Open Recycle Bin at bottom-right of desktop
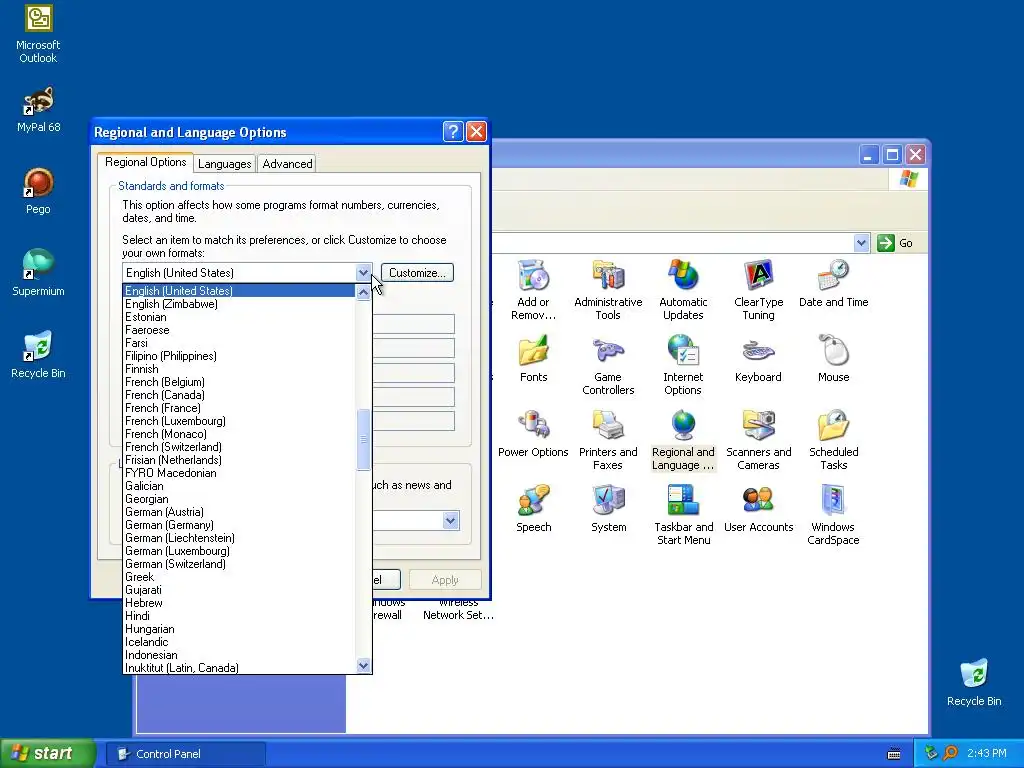Image resolution: width=1024 pixels, height=768 pixels. (974, 682)
